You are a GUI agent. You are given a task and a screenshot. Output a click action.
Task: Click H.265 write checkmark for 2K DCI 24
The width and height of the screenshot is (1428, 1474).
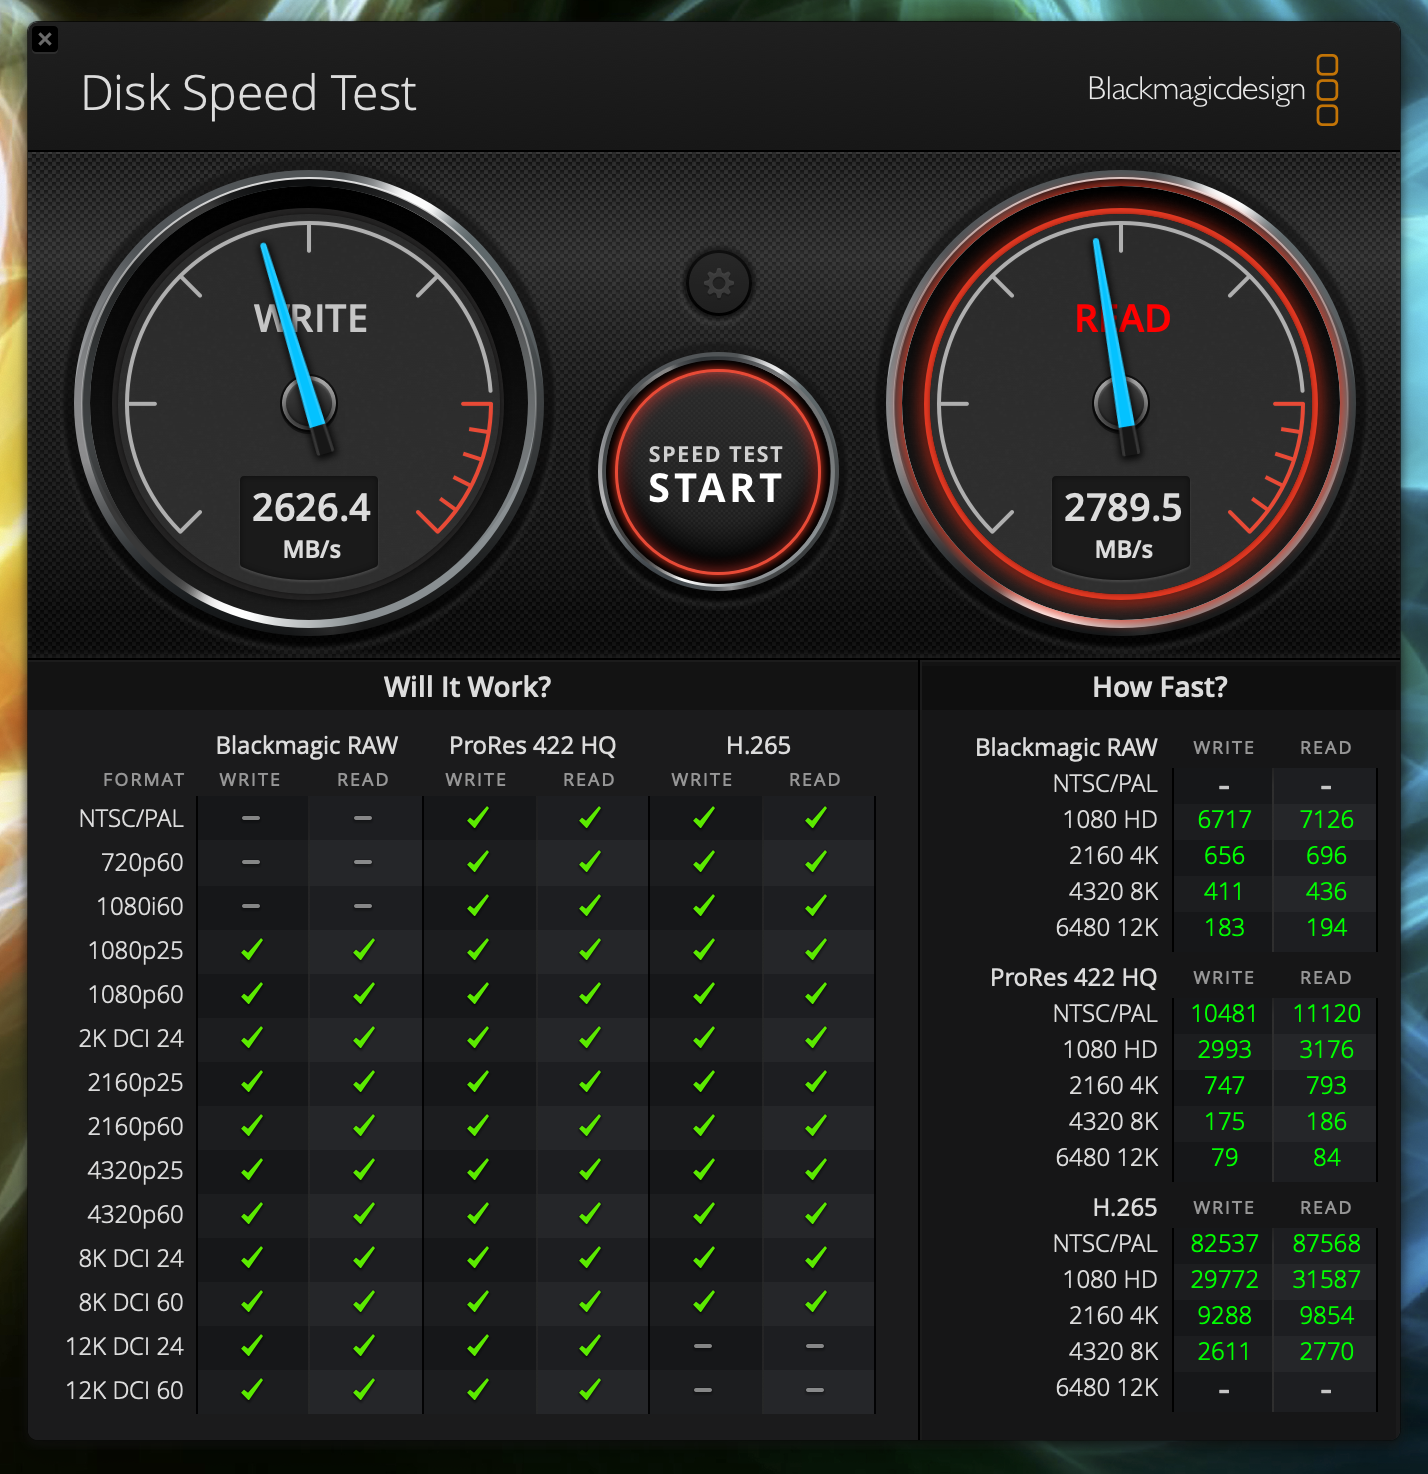pyautogui.click(x=703, y=1038)
